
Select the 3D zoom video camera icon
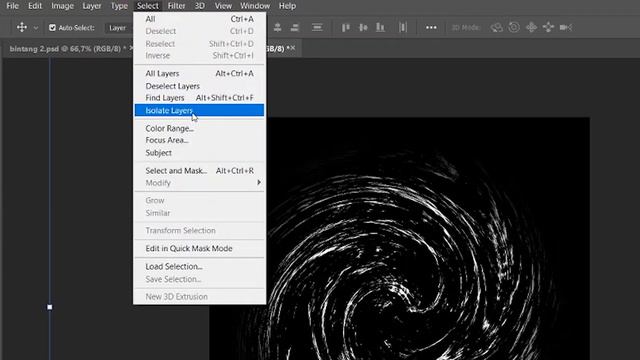pyautogui.click(x=566, y=27)
